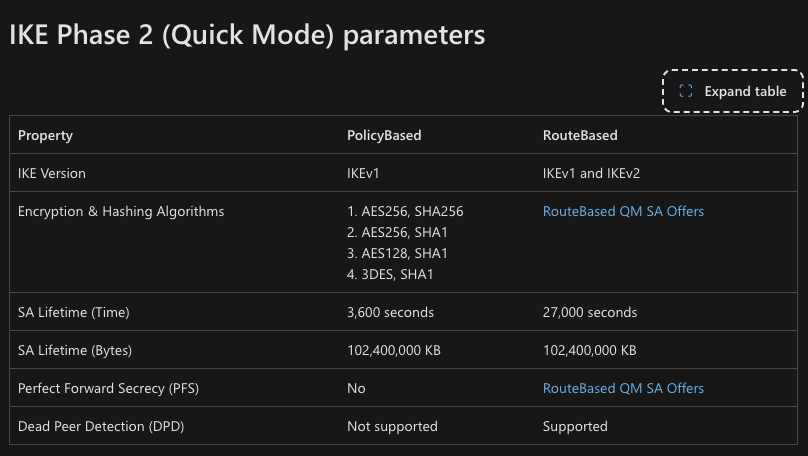Screen dimensions: 808x456
Task: Click the IKEv1 and IKEv2 cell
Action: pos(591,173)
